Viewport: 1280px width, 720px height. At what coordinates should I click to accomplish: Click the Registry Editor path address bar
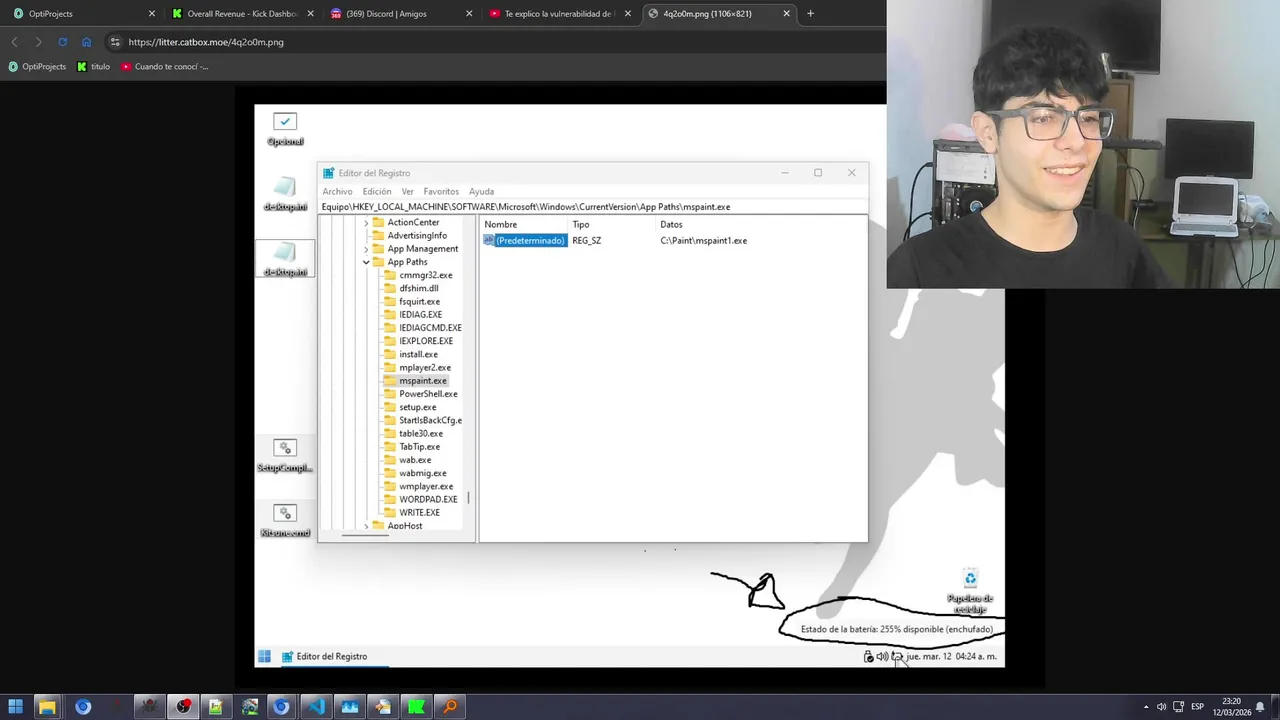tap(594, 207)
